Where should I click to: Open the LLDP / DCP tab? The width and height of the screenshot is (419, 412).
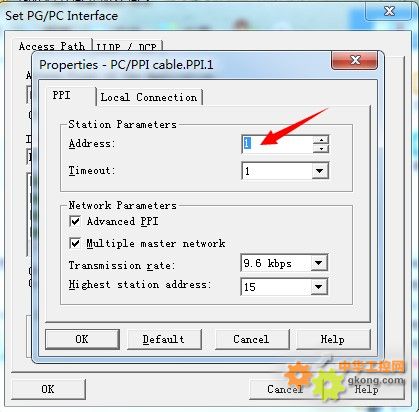[127, 47]
